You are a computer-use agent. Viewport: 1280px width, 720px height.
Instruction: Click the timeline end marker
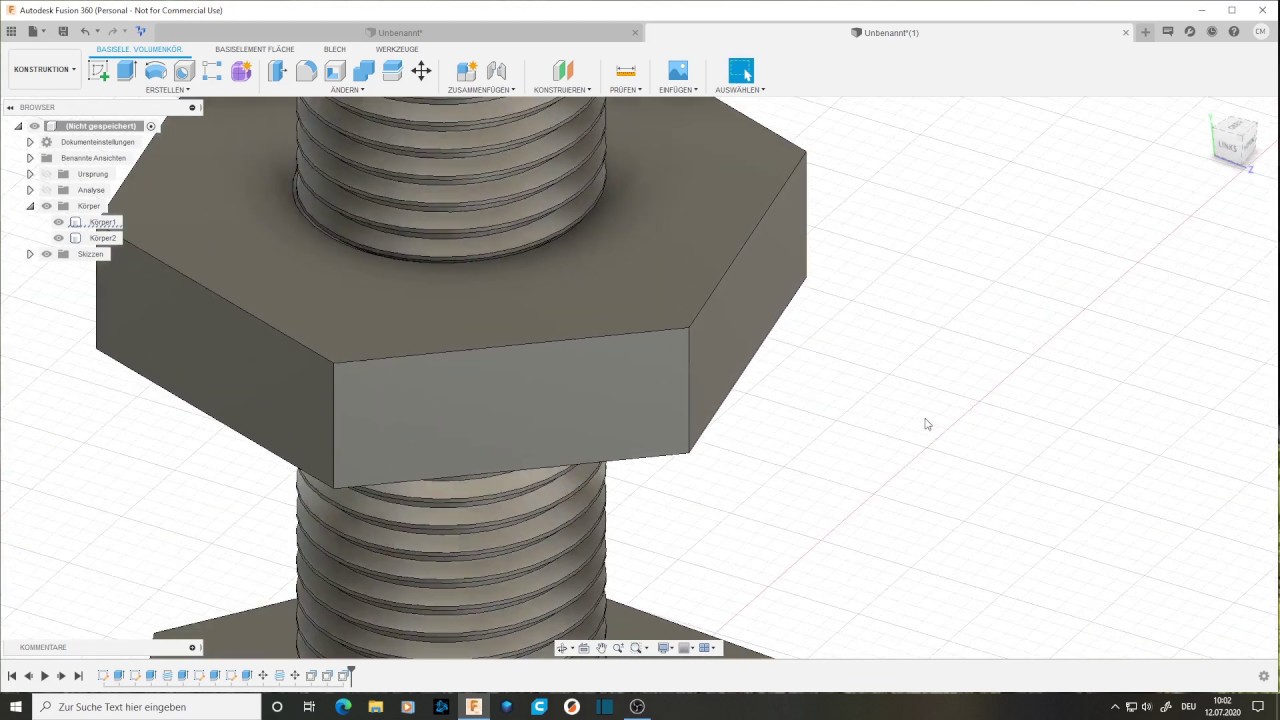pyautogui.click(x=351, y=676)
